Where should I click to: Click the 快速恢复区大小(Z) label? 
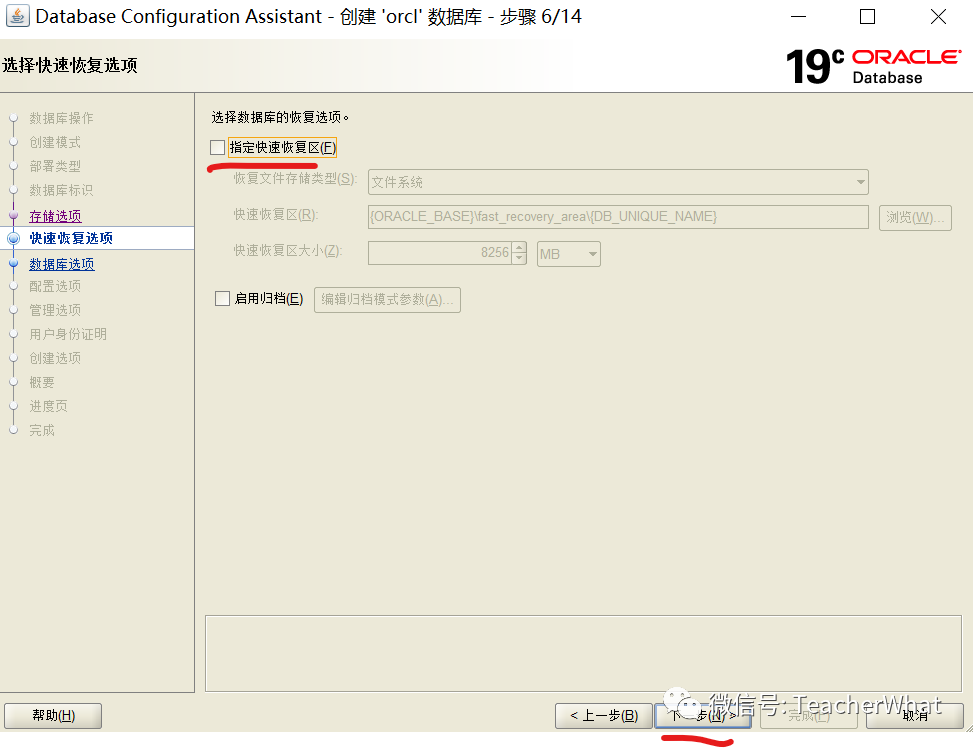[x=288, y=251]
